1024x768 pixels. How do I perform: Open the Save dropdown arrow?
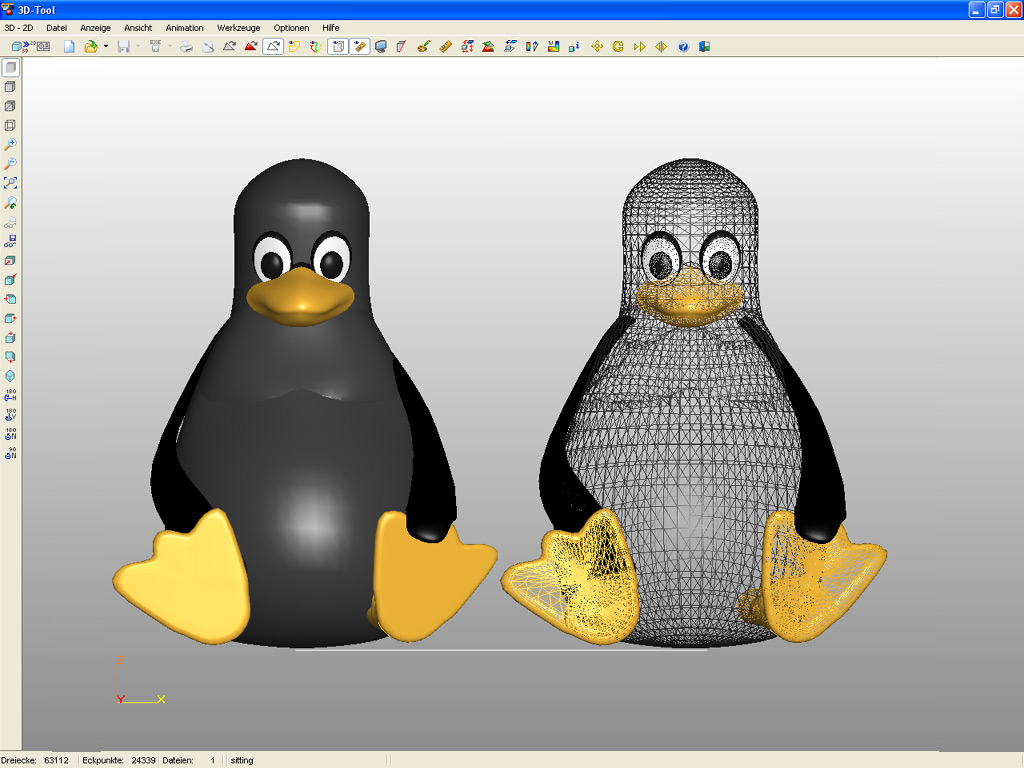click(137, 46)
